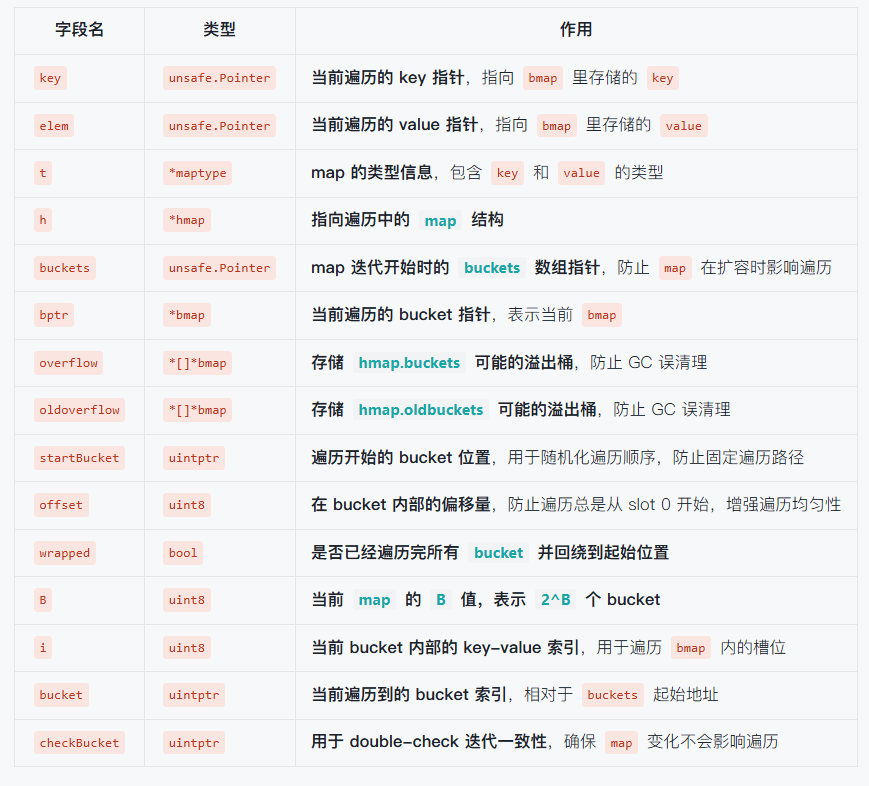Viewport: 869px width, 786px height.
Task: Click uintptr type in startBucket row
Action: tap(194, 458)
